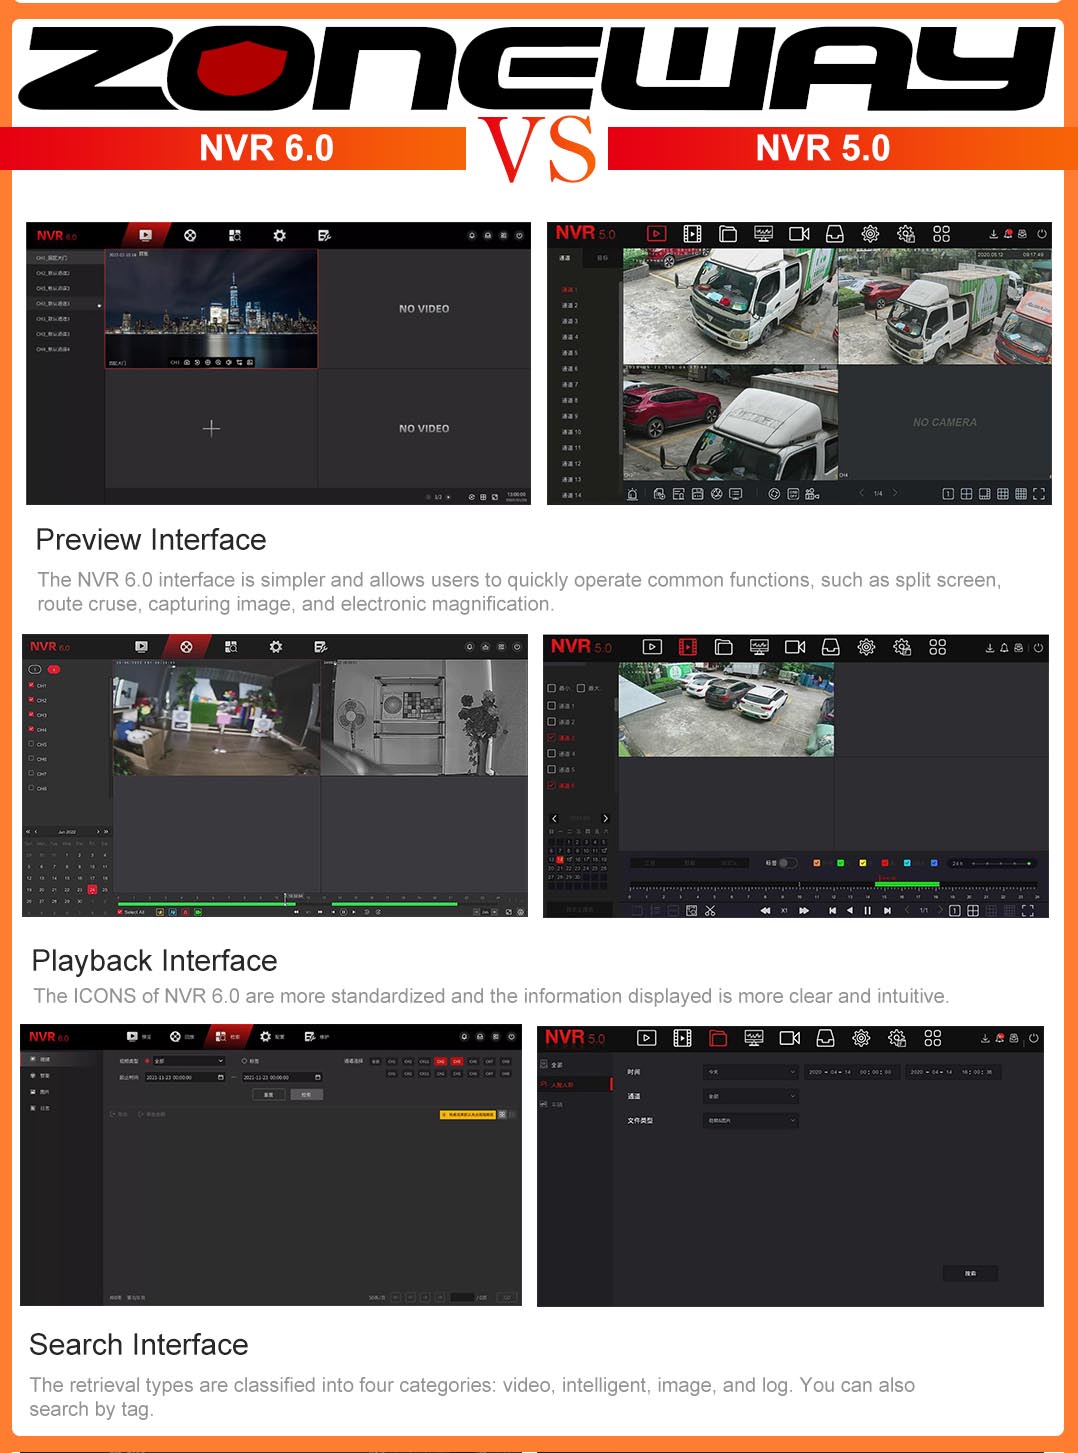Toggle the tag switch in NVR 5.0 Playback
Image resolution: width=1078 pixels, height=1453 pixels.
(788, 862)
